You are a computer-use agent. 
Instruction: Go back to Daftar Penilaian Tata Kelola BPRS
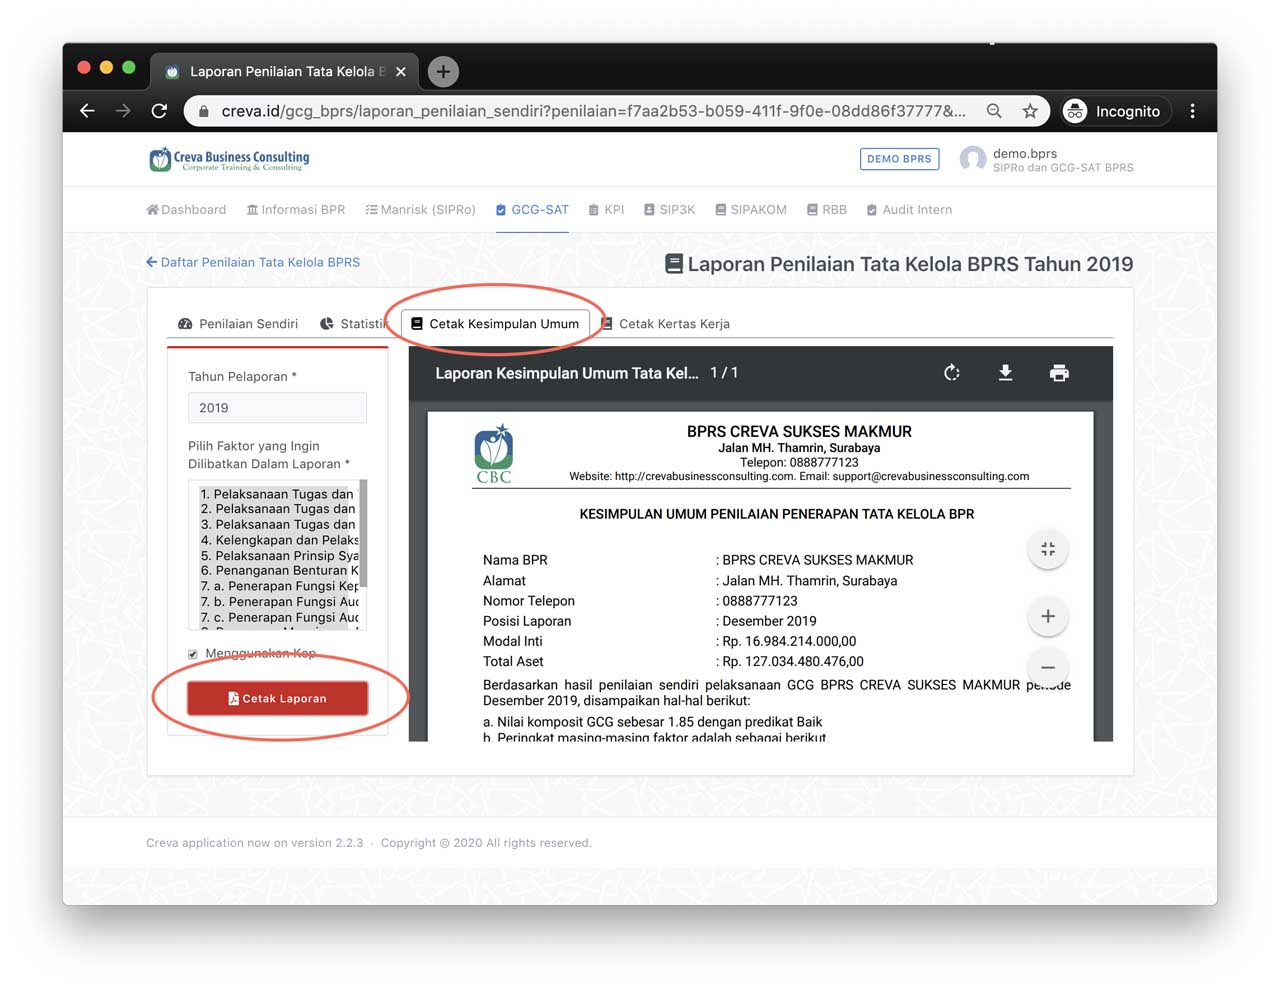253,262
